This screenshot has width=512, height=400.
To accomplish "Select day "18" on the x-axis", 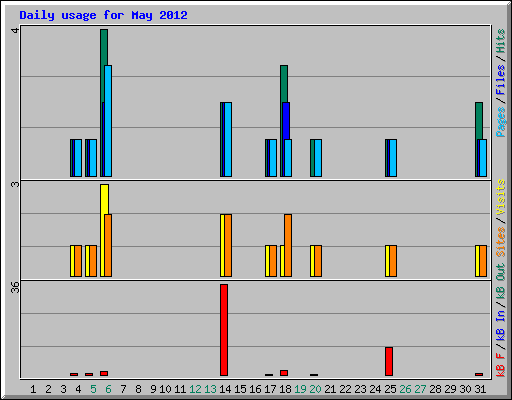I will pyautogui.click(x=285, y=389).
